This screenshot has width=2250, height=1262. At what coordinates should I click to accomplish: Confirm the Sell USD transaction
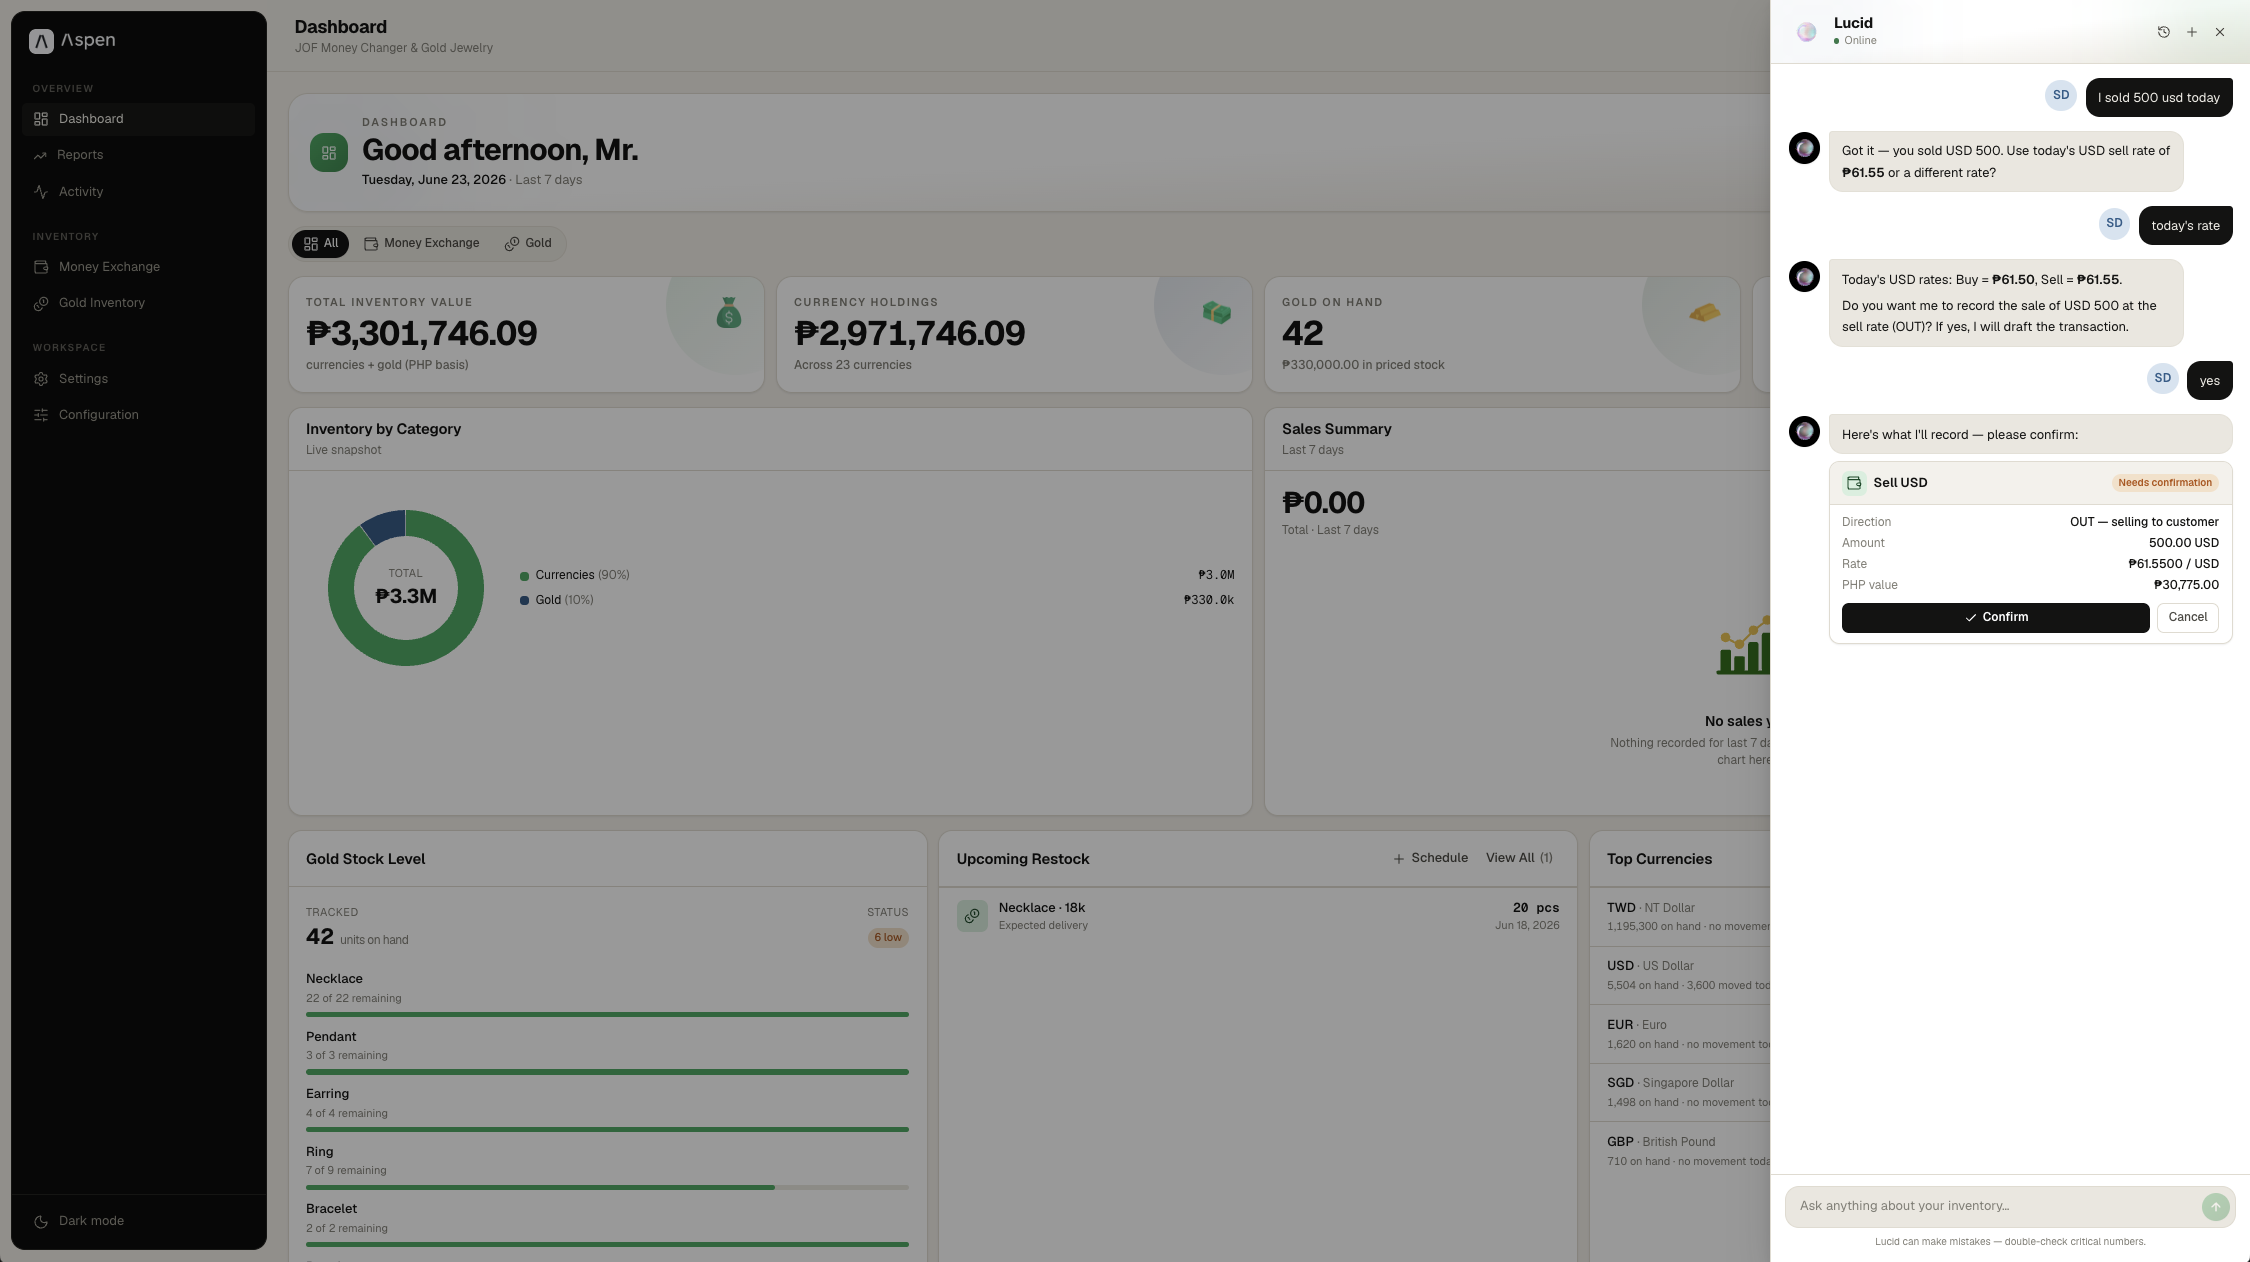[1995, 618]
